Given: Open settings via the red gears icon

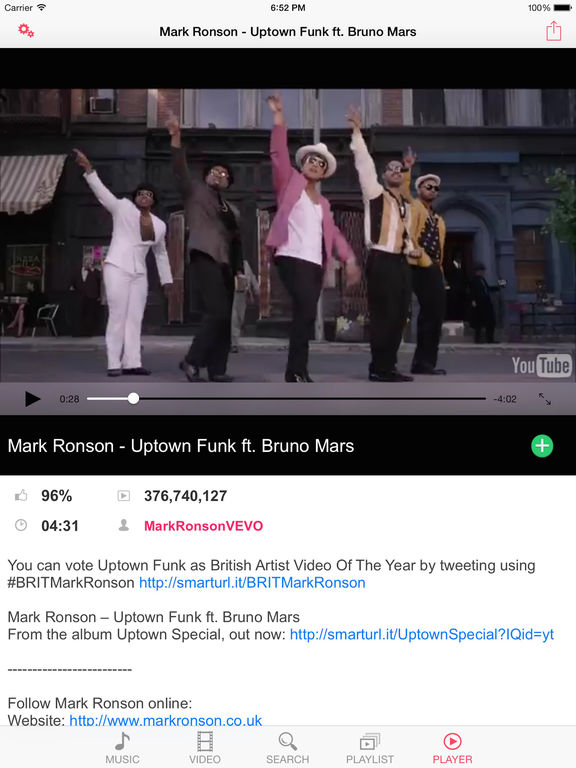Looking at the screenshot, I should [x=26, y=31].
